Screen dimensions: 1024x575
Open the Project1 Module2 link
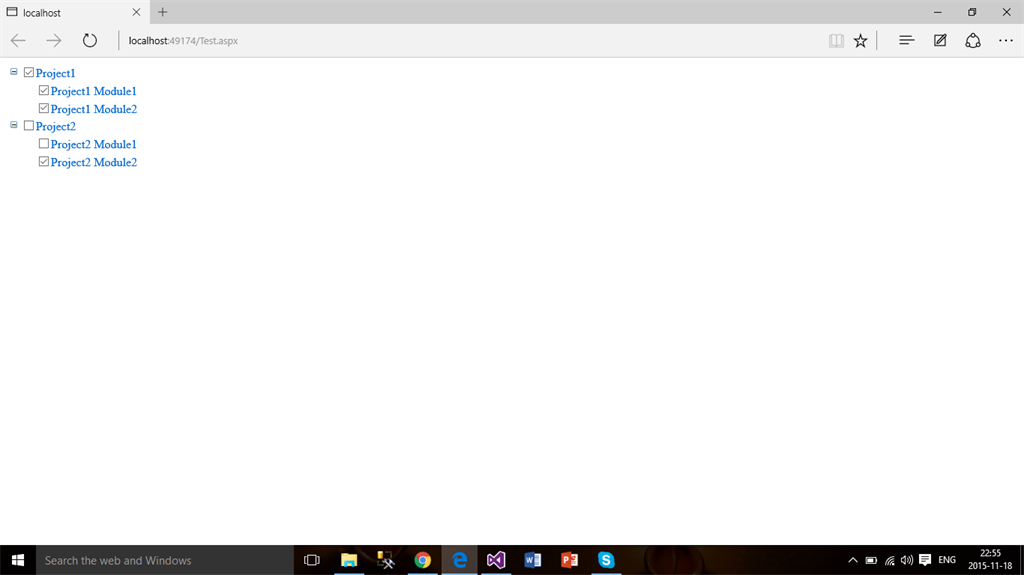pos(93,109)
